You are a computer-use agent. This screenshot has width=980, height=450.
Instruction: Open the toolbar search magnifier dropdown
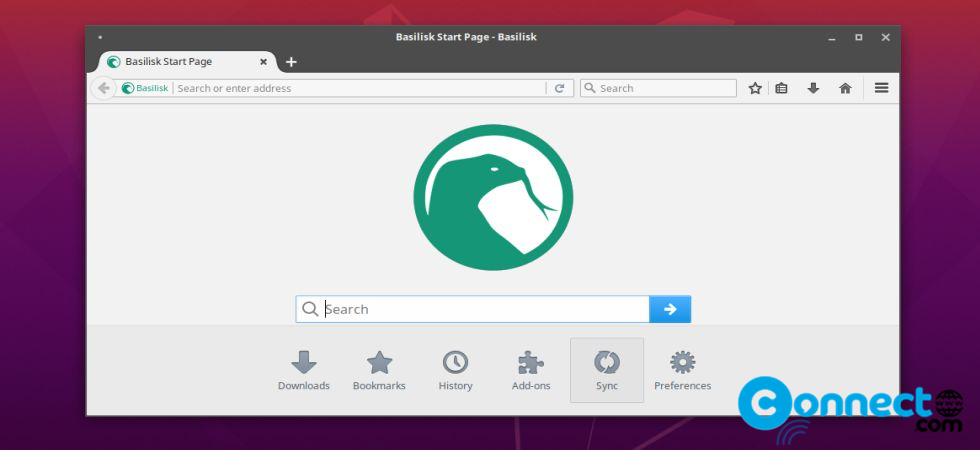[589, 88]
